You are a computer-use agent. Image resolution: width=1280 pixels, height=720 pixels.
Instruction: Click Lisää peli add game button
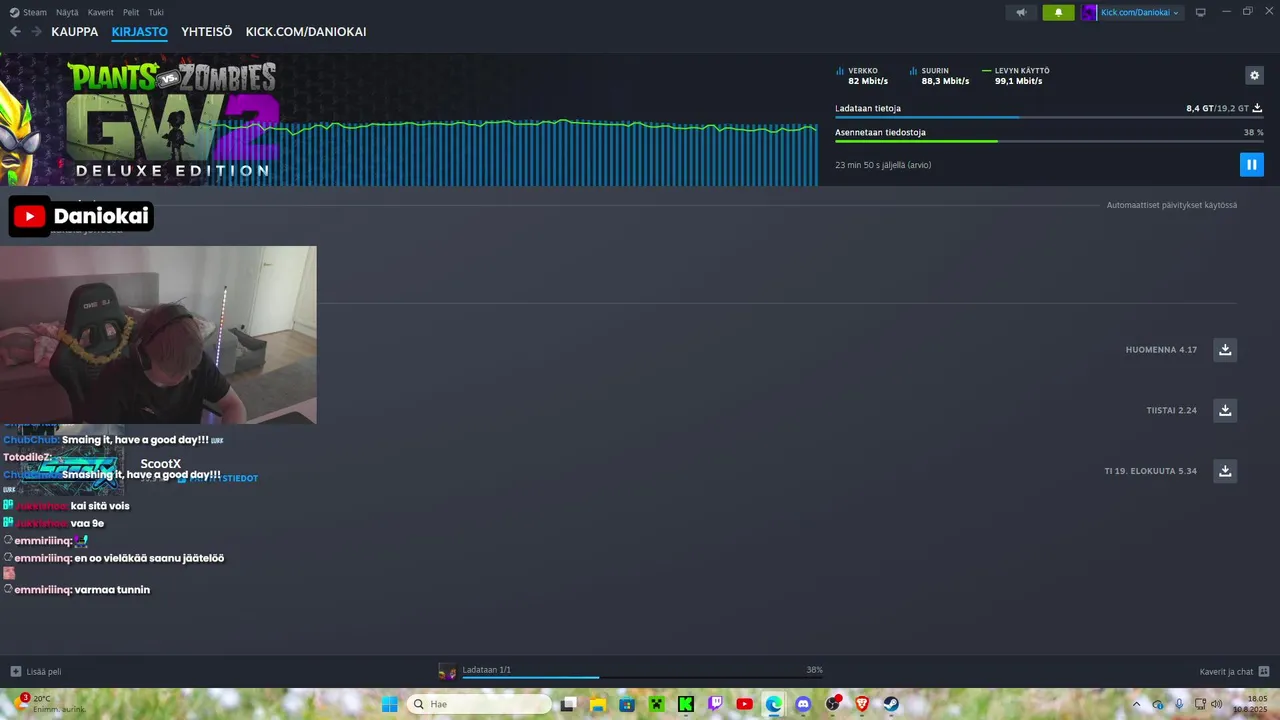click(36, 671)
